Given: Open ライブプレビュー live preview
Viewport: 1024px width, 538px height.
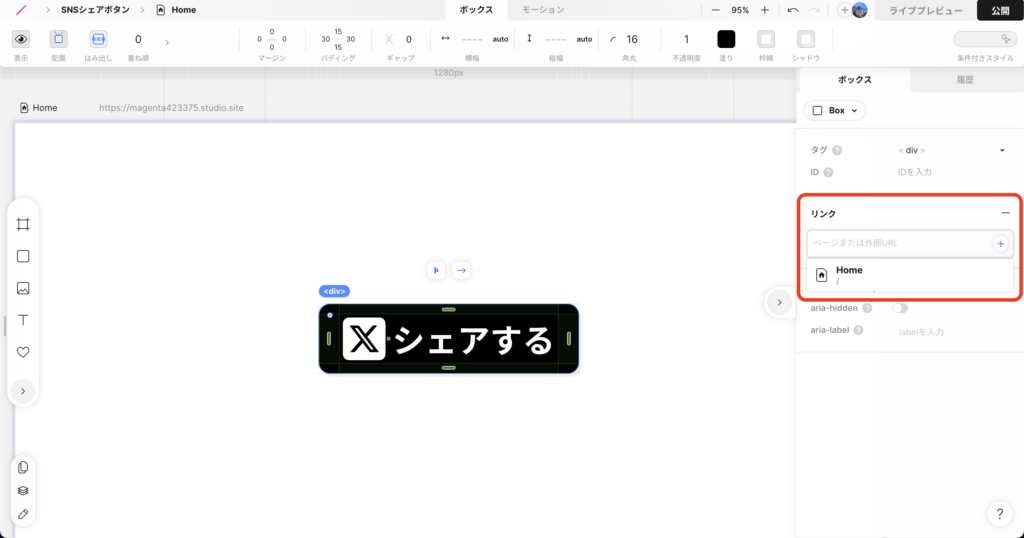Looking at the screenshot, I should pos(925,10).
